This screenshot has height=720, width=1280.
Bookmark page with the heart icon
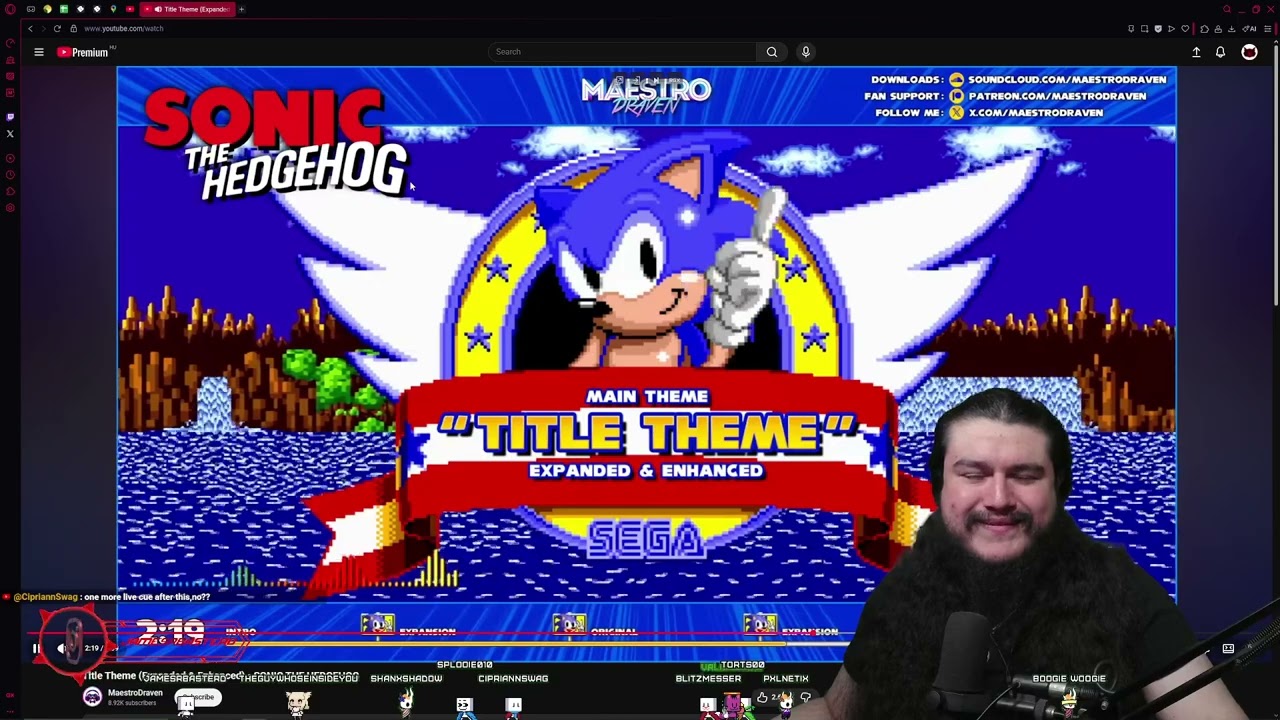click(1185, 28)
